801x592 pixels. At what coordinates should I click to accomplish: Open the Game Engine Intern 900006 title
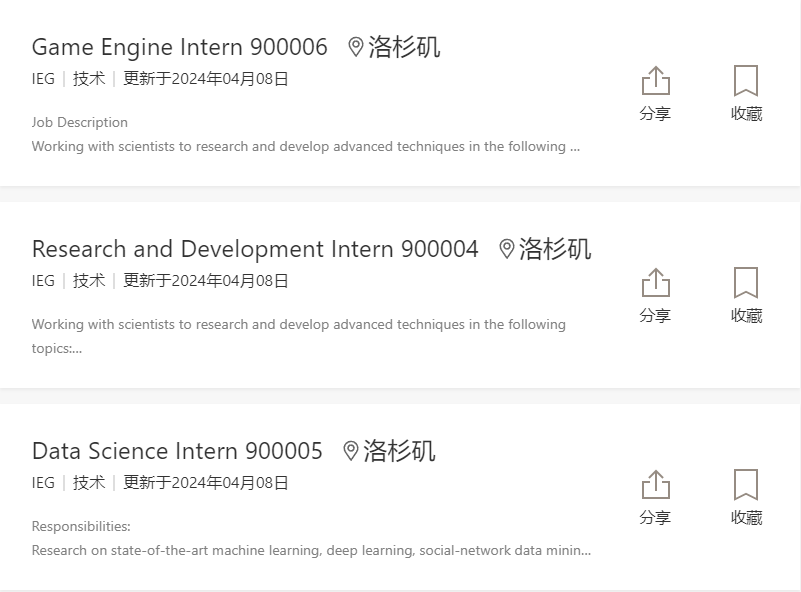[179, 48]
